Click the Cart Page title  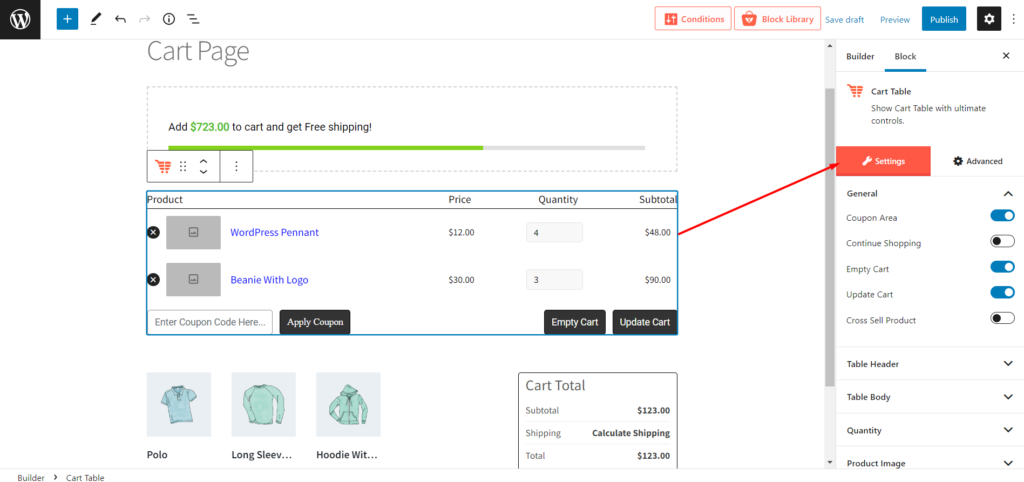tap(198, 51)
